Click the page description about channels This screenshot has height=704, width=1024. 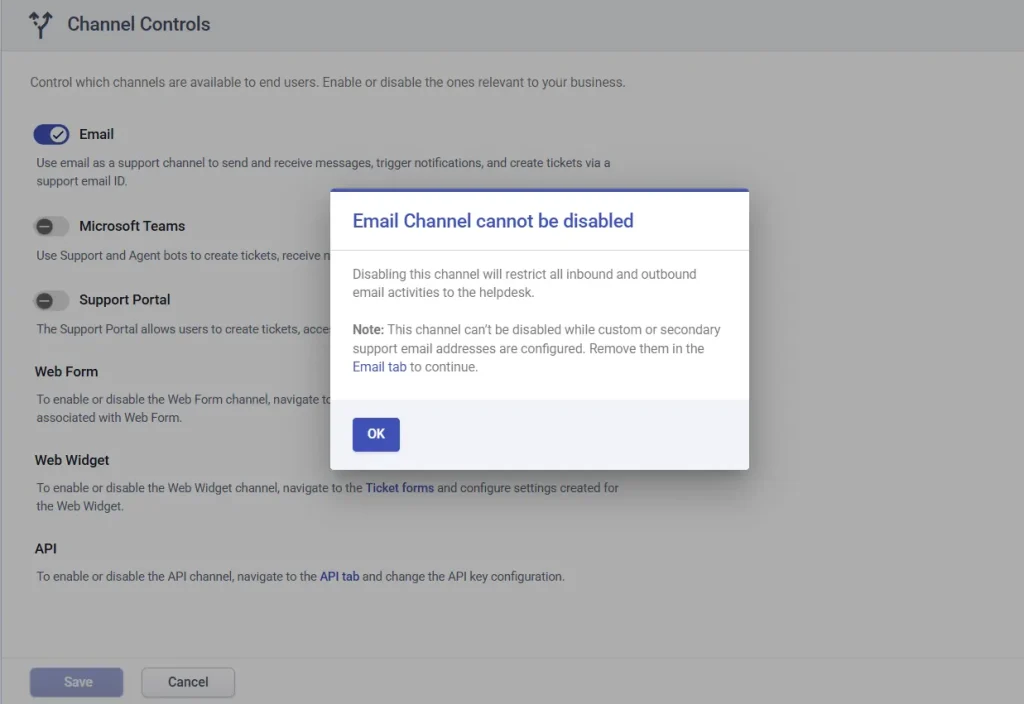tap(328, 82)
